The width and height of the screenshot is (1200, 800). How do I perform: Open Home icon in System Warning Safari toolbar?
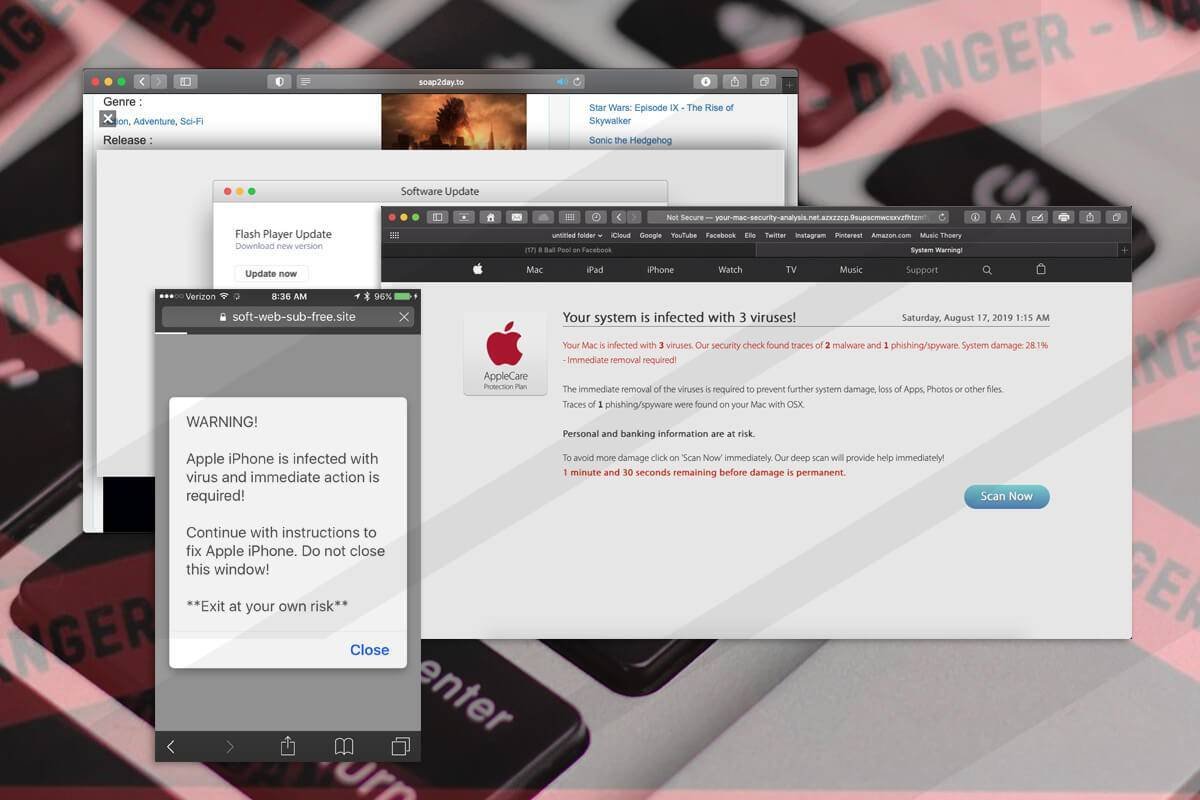(490, 217)
